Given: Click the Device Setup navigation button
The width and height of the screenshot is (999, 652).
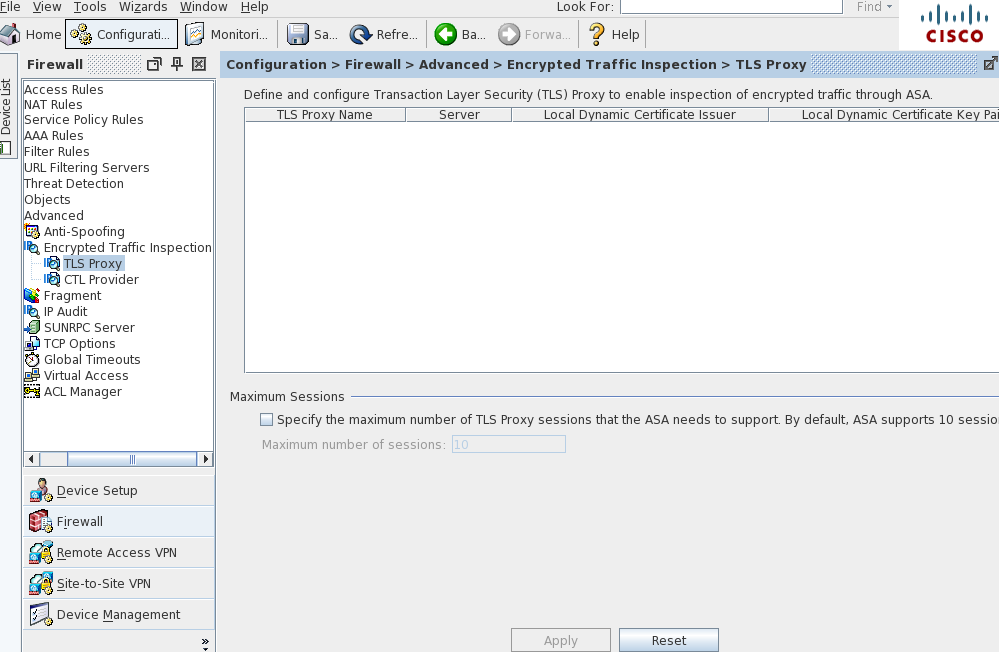Looking at the screenshot, I should pyautogui.click(x=119, y=490).
